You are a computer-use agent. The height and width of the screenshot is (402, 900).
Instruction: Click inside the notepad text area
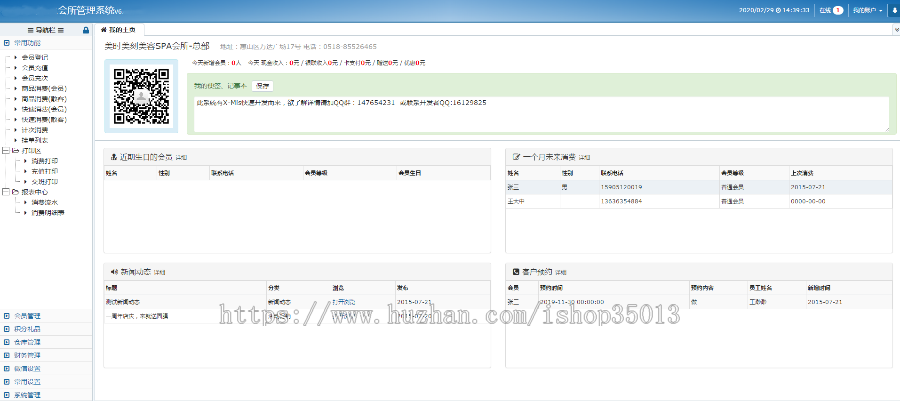tap(542, 114)
